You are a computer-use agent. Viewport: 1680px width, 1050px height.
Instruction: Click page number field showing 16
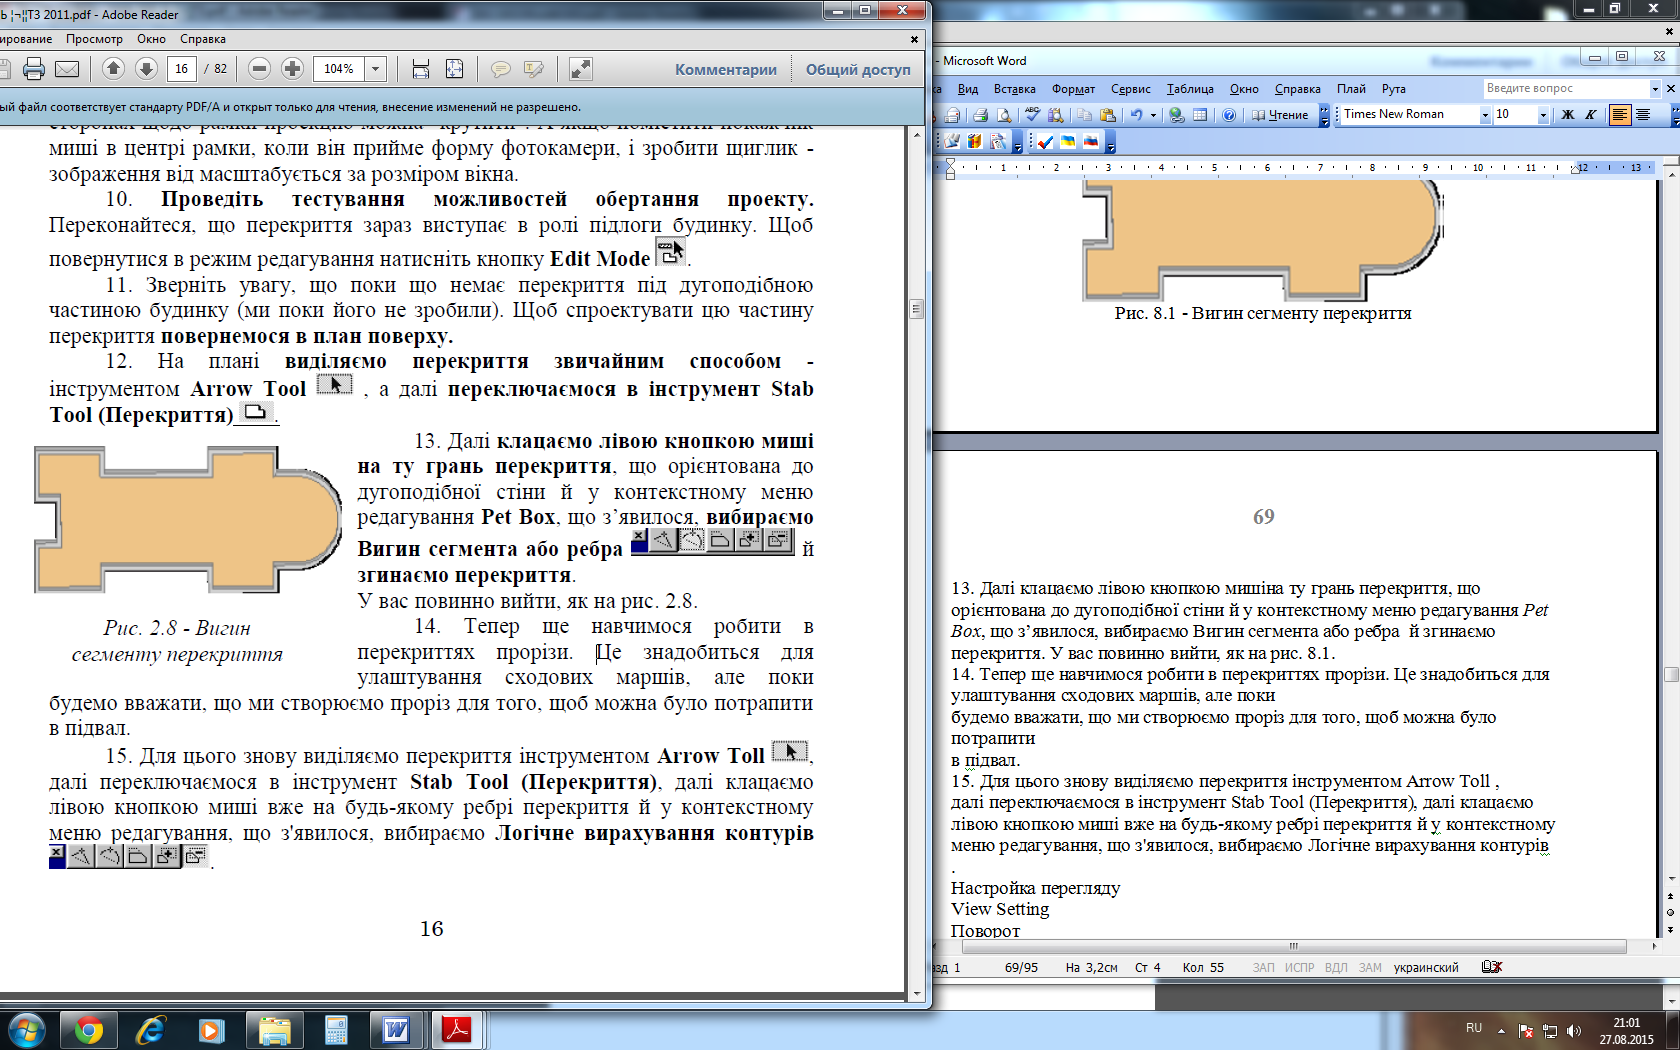pos(181,69)
